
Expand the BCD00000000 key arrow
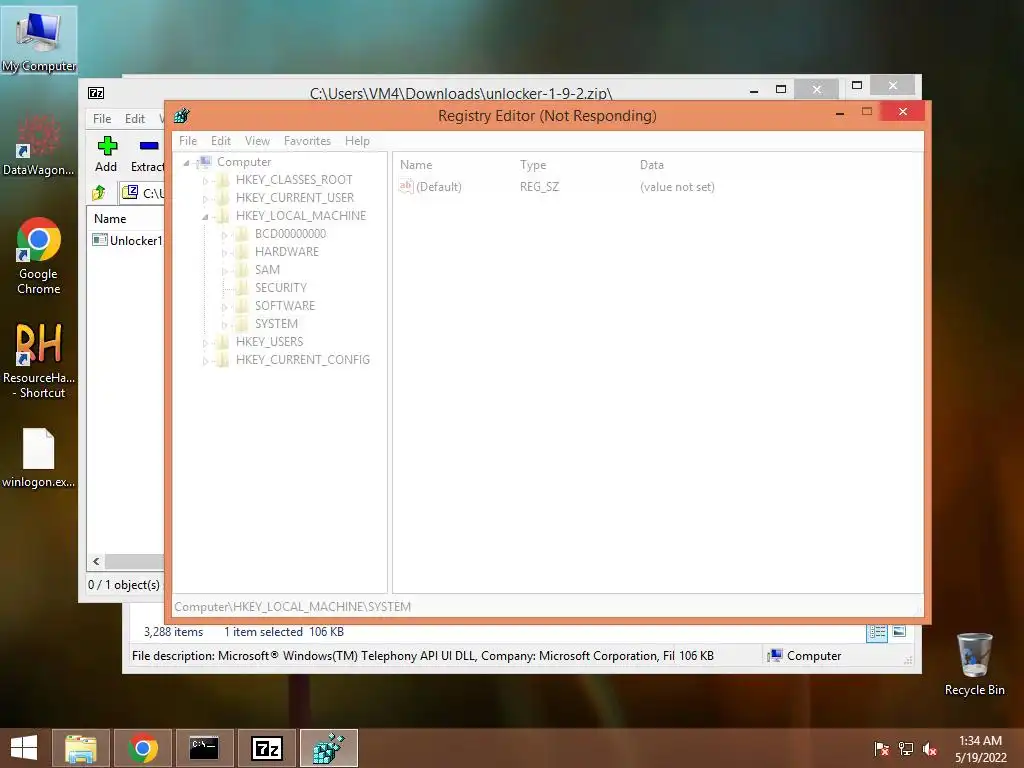224,234
